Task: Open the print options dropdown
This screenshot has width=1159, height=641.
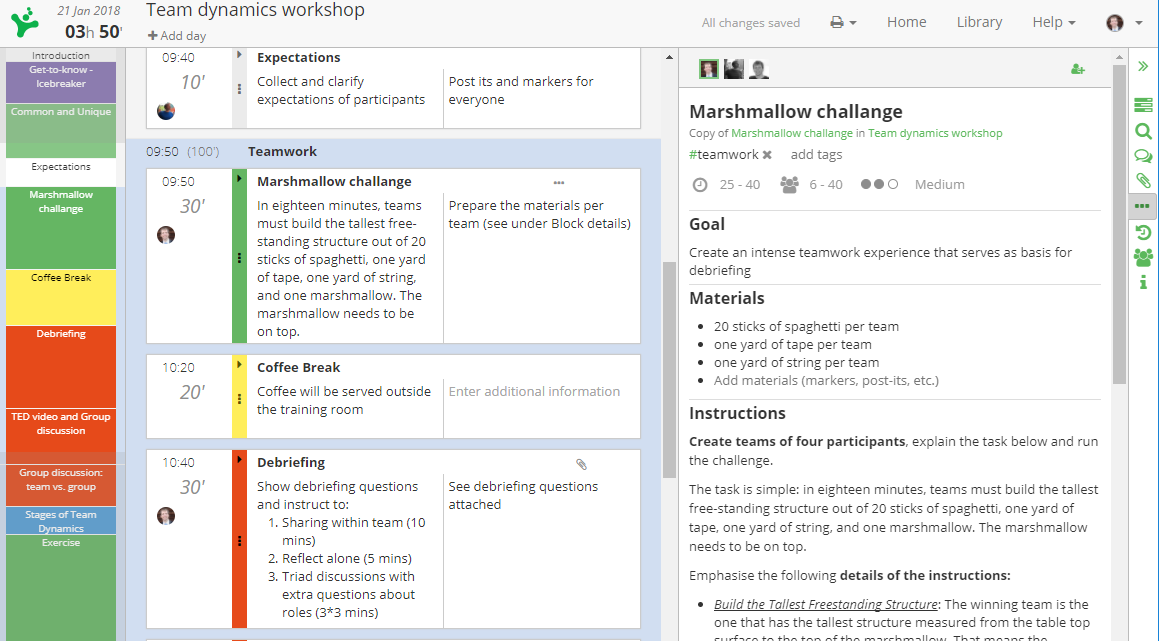Action: [x=843, y=22]
